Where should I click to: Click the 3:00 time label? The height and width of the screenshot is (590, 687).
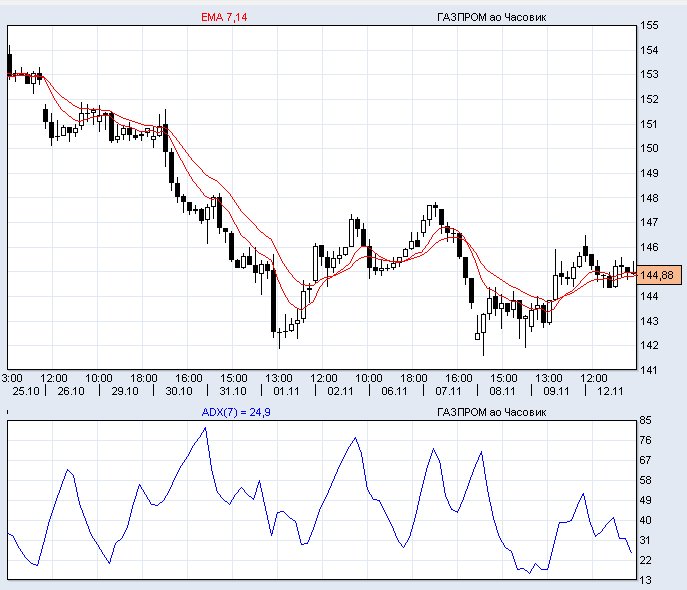(12, 378)
